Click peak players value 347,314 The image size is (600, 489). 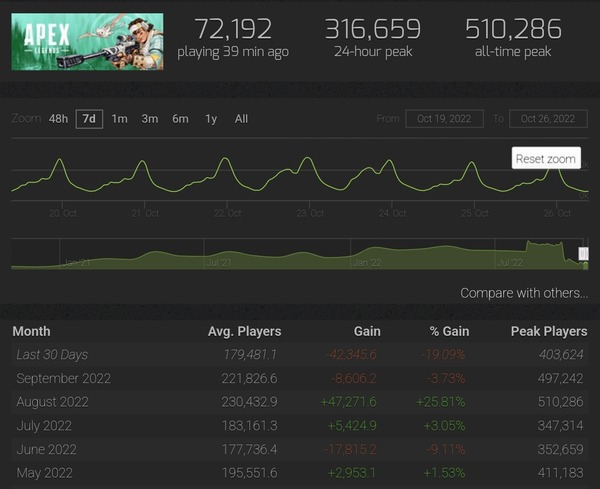(x=560, y=426)
